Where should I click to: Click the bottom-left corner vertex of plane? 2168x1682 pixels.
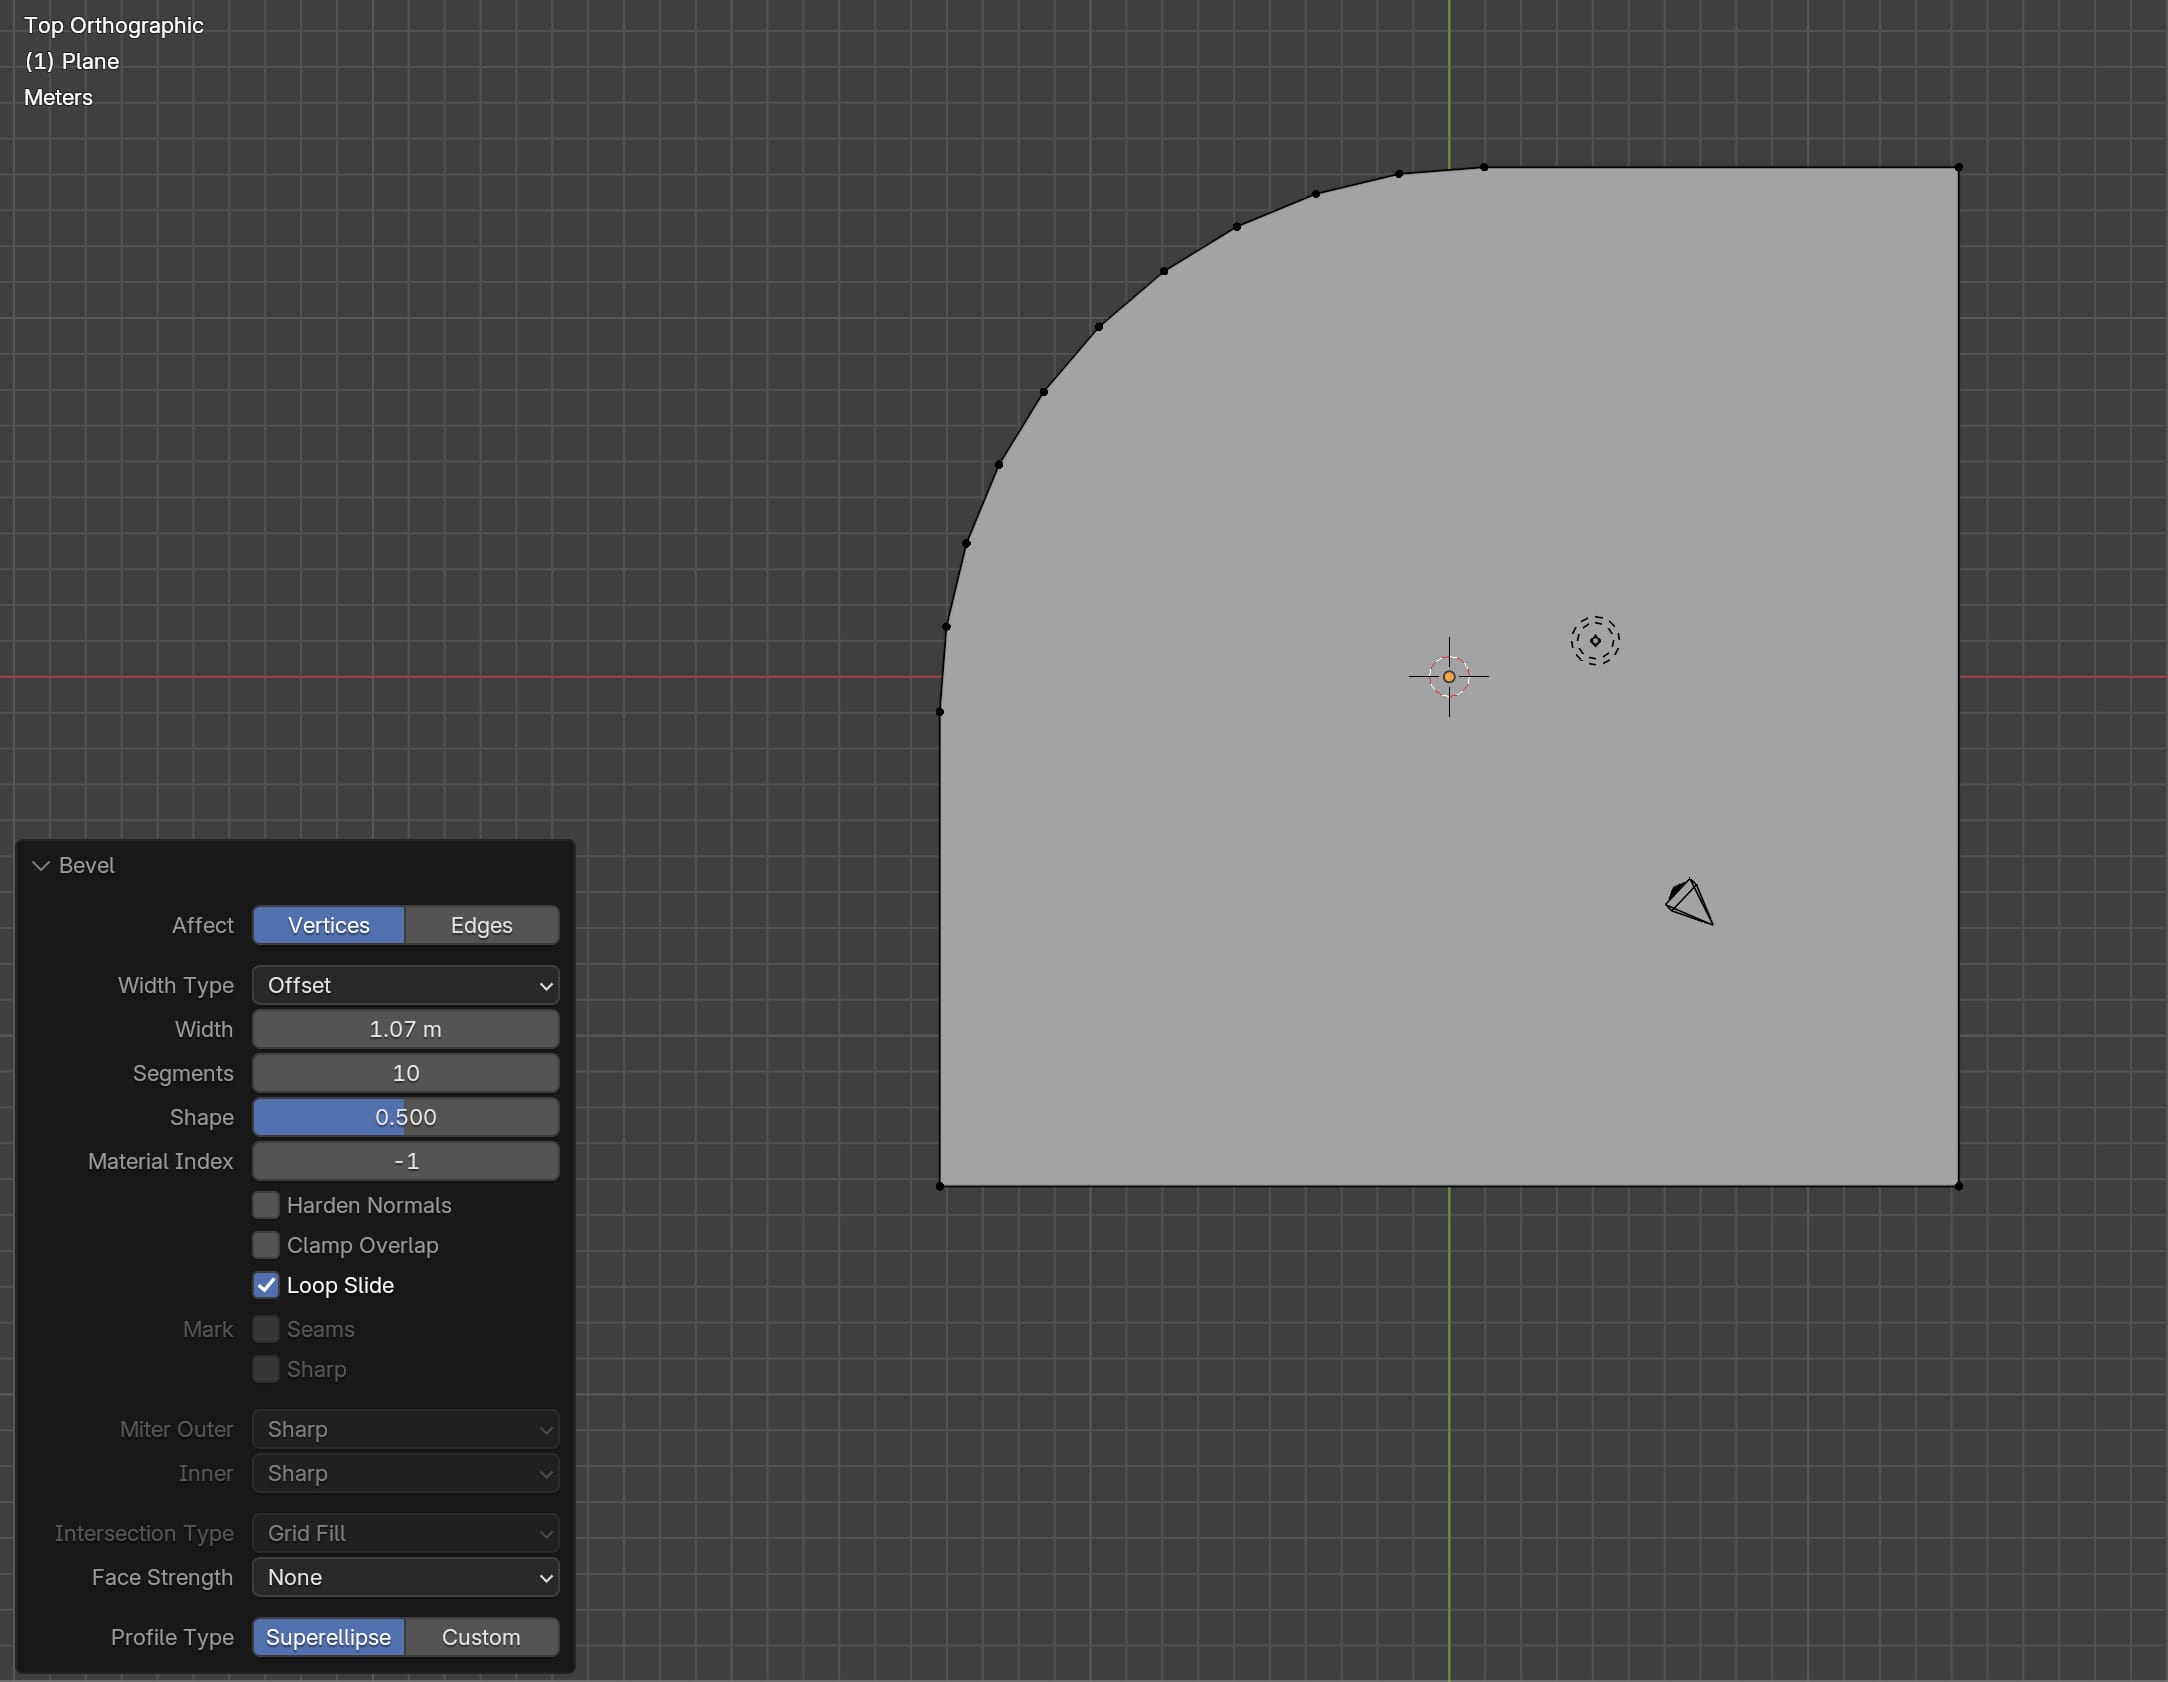click(x=940, y=1186)
